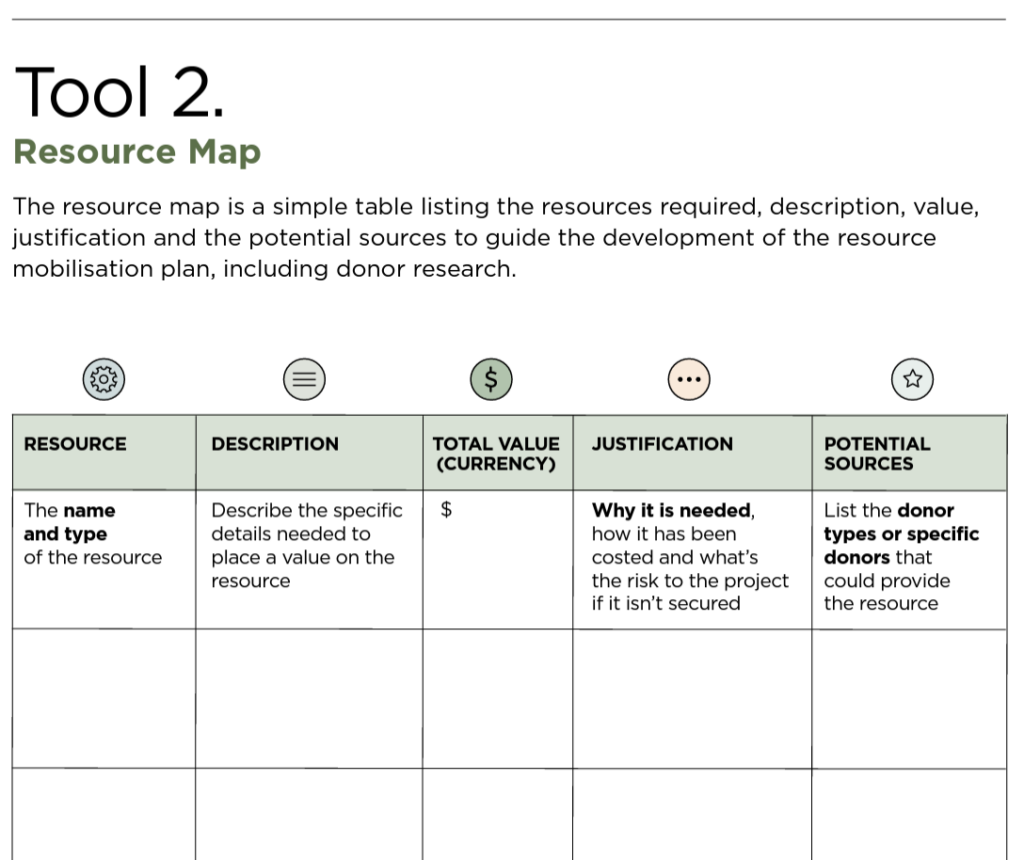The image size is (1024, 860).
Task: Click the "The name and type" guidance cell
Action: [92, 534]
